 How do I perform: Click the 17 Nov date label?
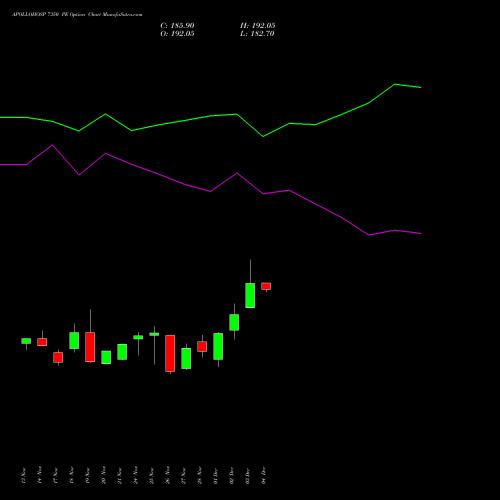click(56, 475)
